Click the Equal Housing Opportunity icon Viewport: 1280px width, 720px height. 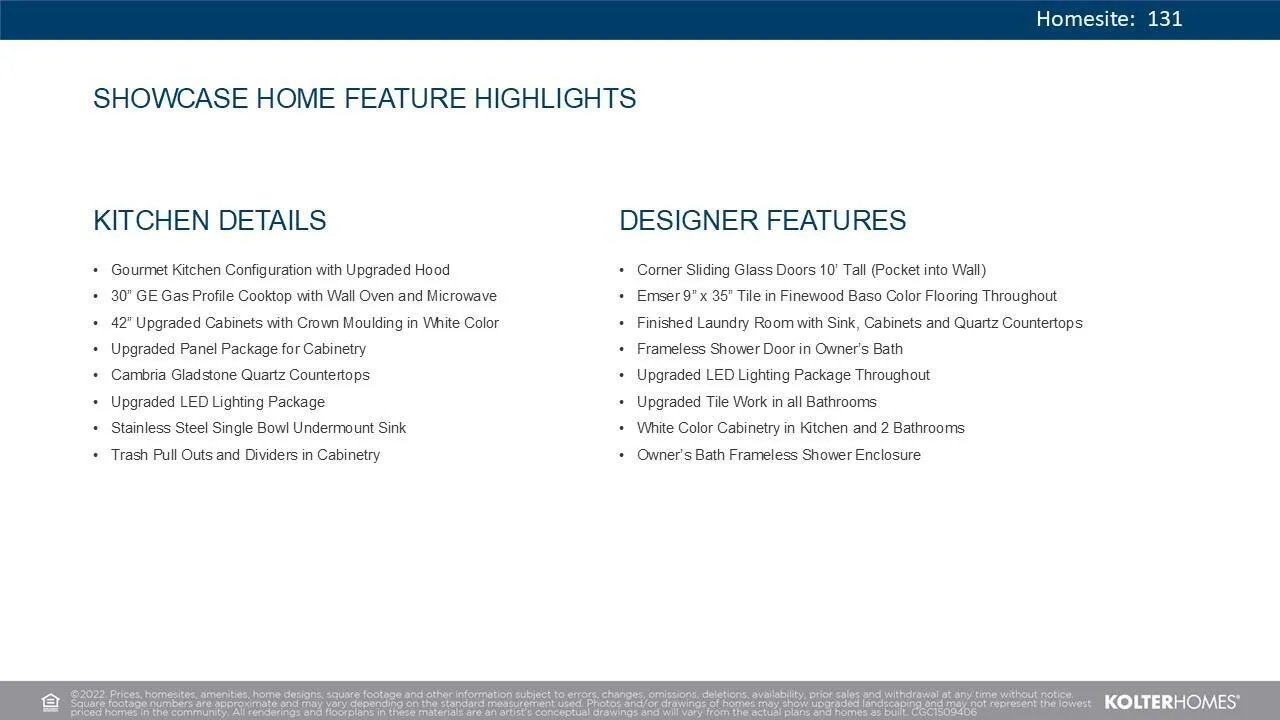click(51, 702)
